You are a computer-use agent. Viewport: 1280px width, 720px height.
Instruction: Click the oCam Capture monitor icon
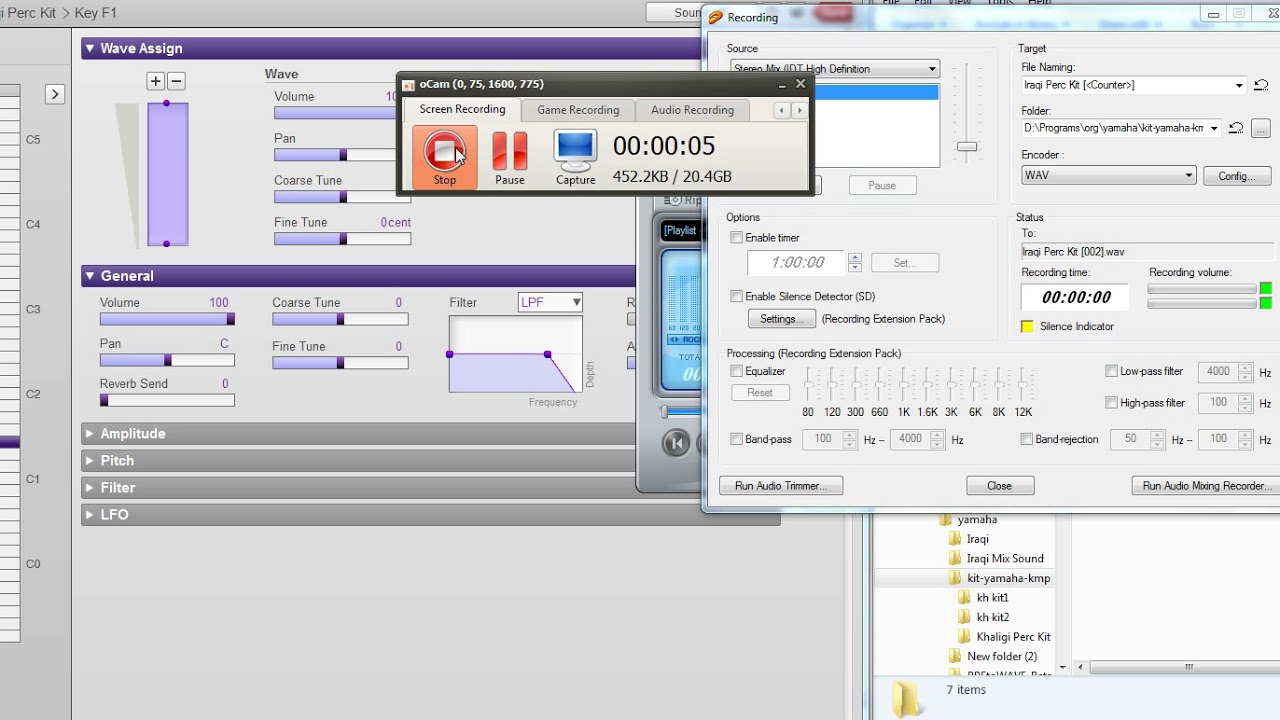tap(575, 158)
